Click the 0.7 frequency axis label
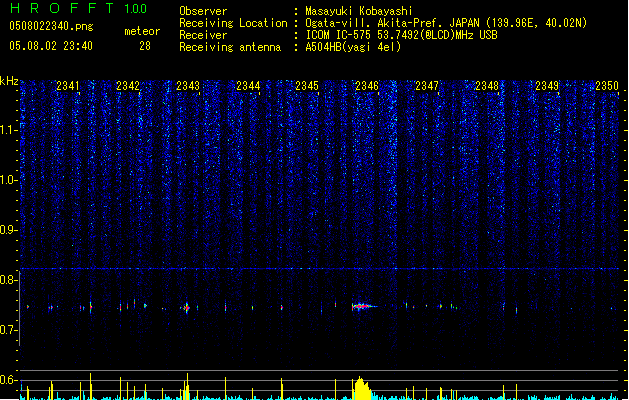Viewport: 629px width, 400px height. (8, 330)
